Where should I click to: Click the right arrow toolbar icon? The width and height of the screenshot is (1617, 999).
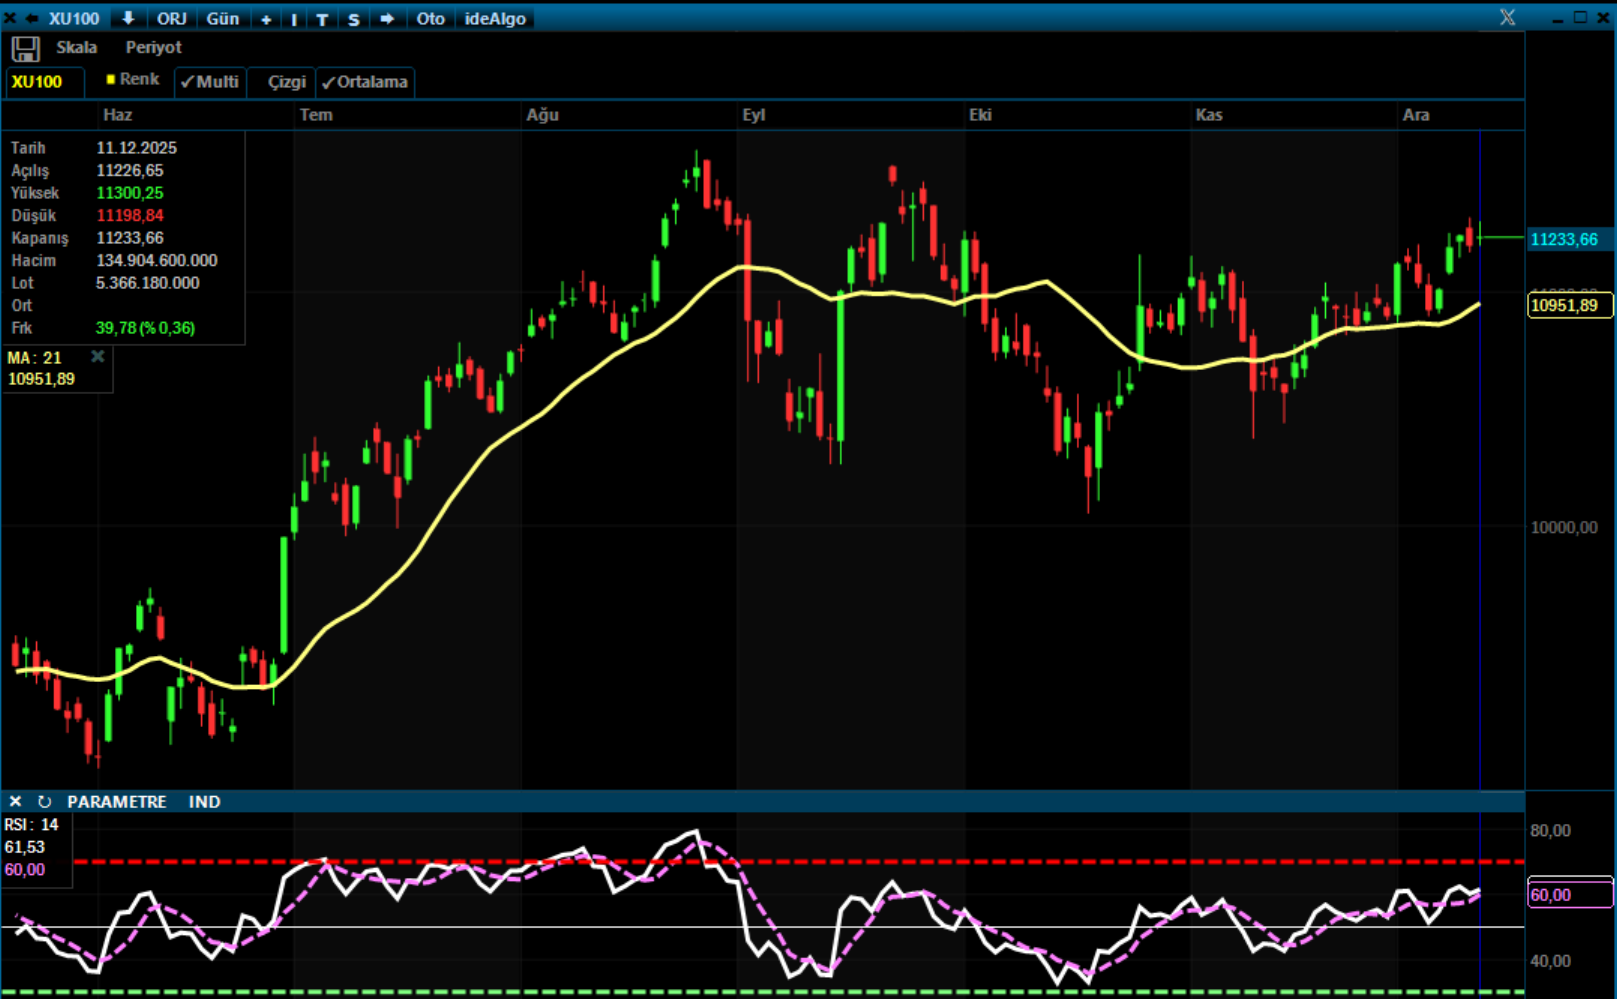(387, 19)
